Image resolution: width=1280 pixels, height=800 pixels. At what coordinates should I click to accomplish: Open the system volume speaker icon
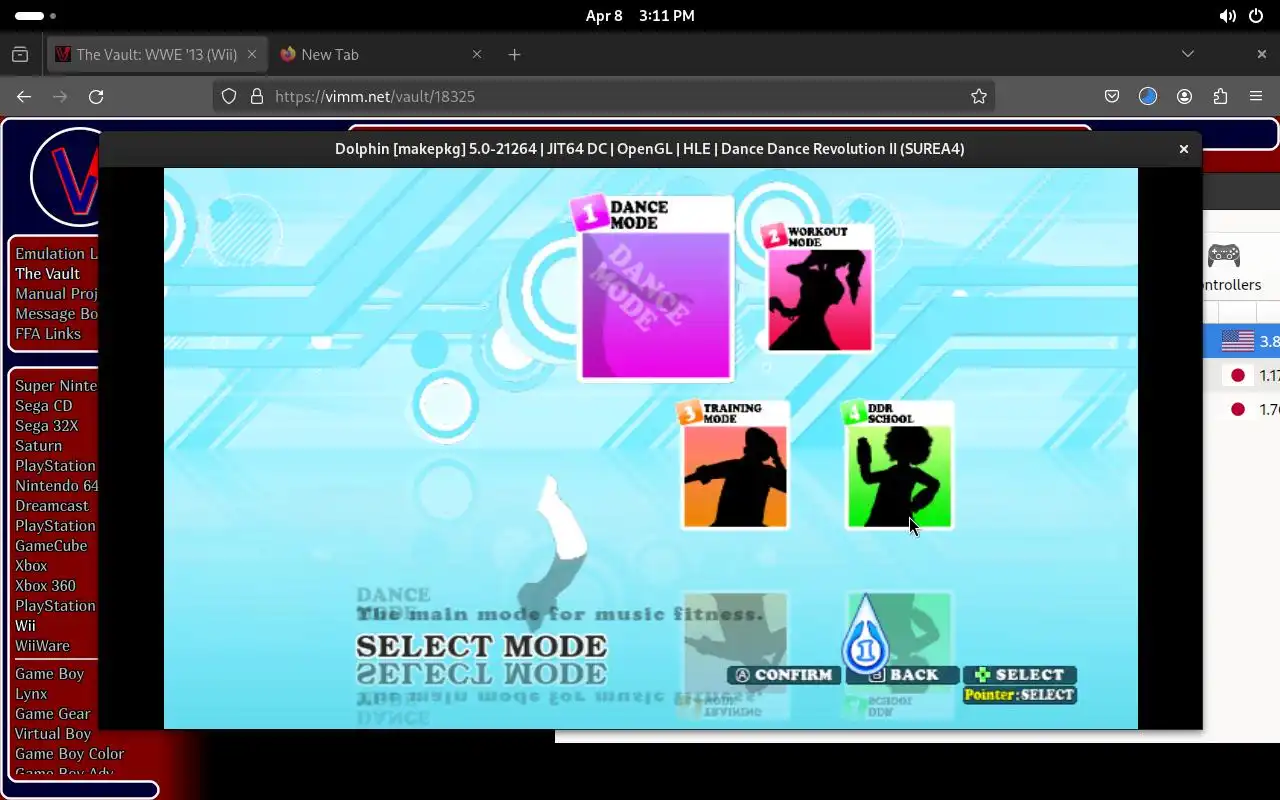click(1228, 16)
